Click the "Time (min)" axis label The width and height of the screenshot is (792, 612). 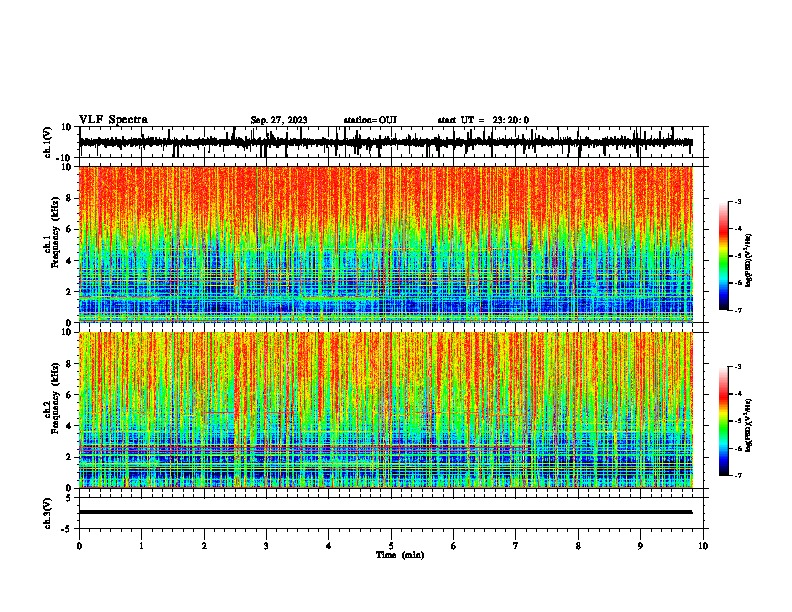400,555
